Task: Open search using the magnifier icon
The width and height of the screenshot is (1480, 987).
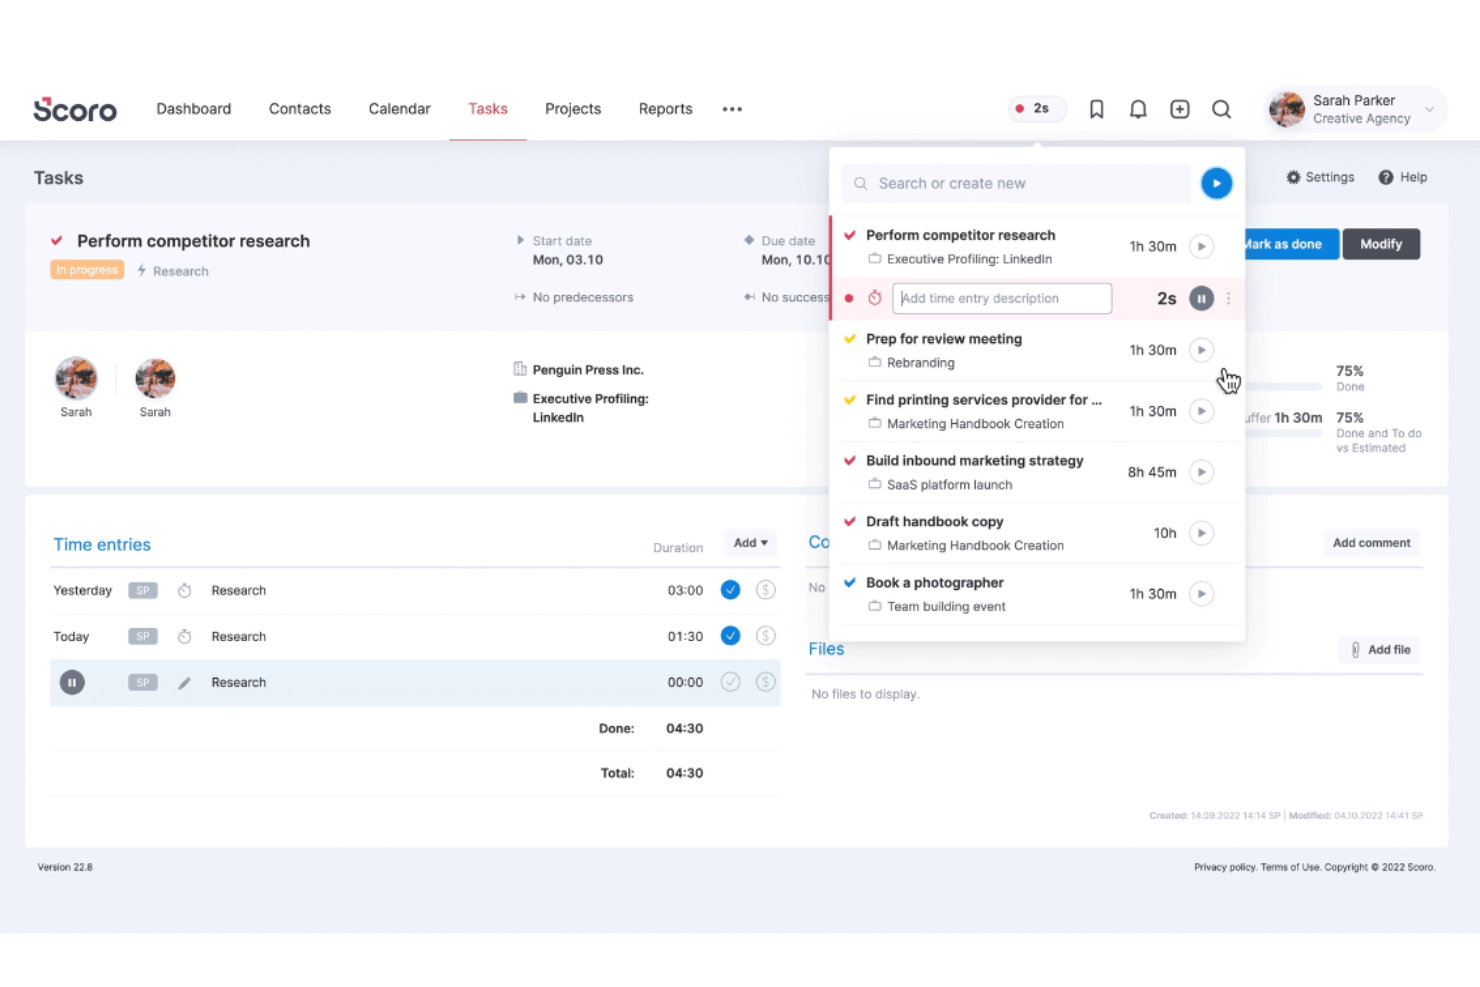Action: tap(1221, 109)
